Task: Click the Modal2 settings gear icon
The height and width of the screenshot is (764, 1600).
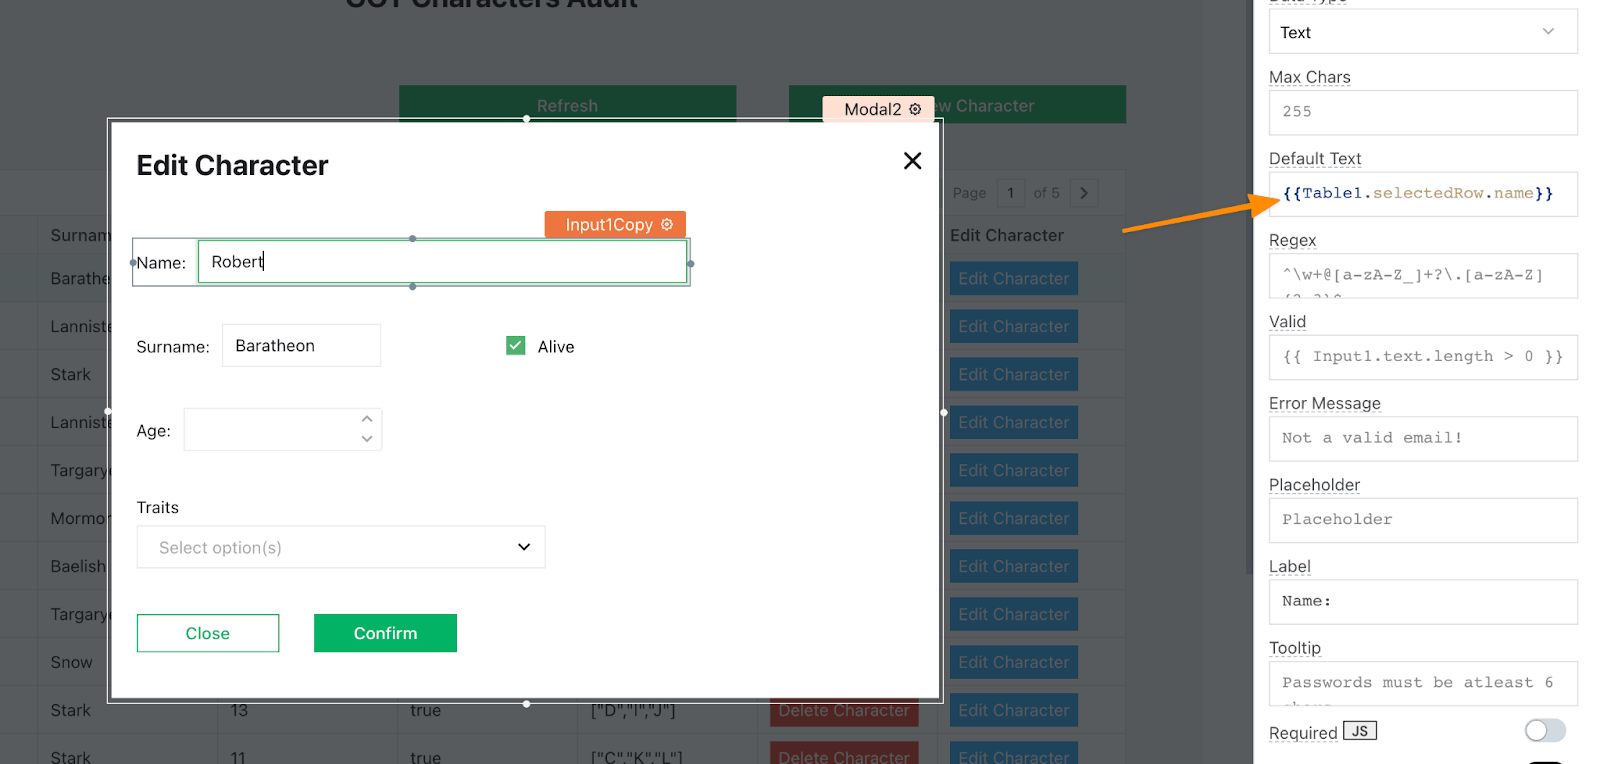Action: 915,109
